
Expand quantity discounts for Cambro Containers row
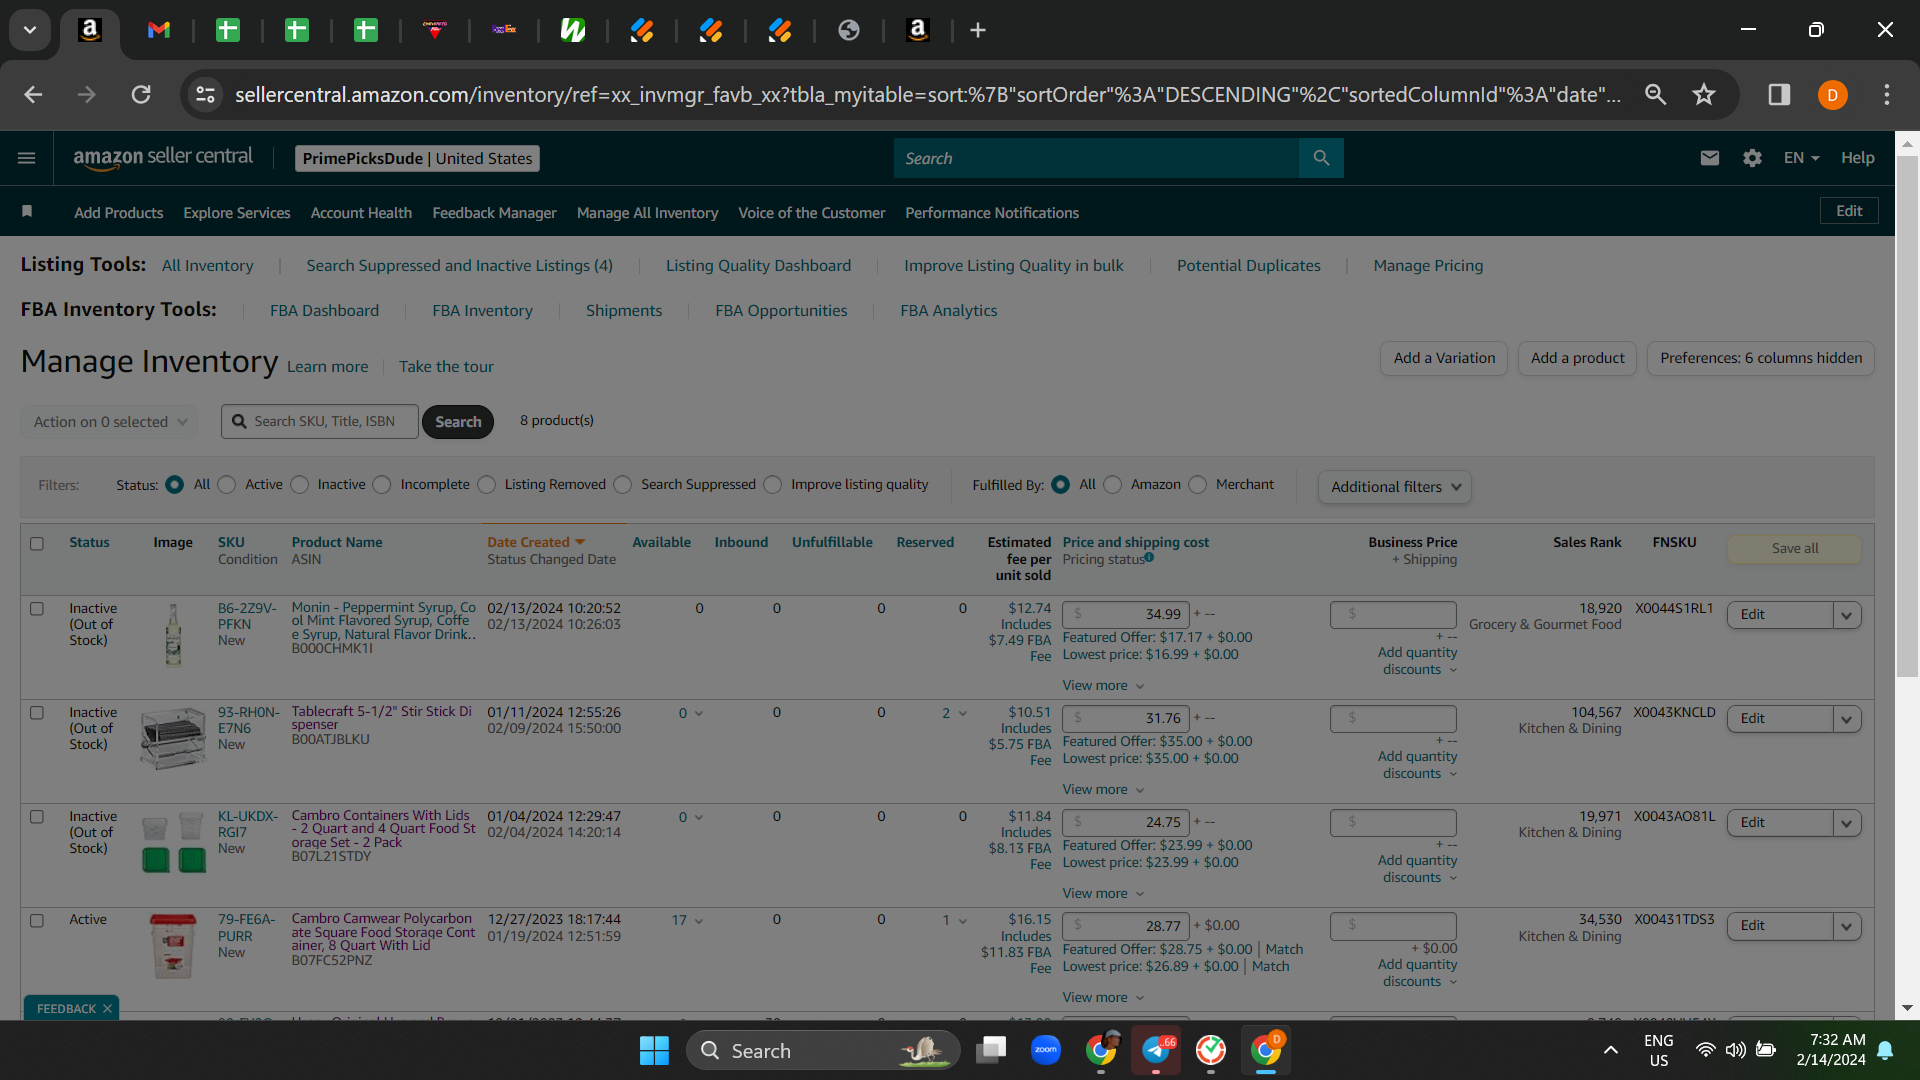pyautogui.click(x=1417, y=869)
